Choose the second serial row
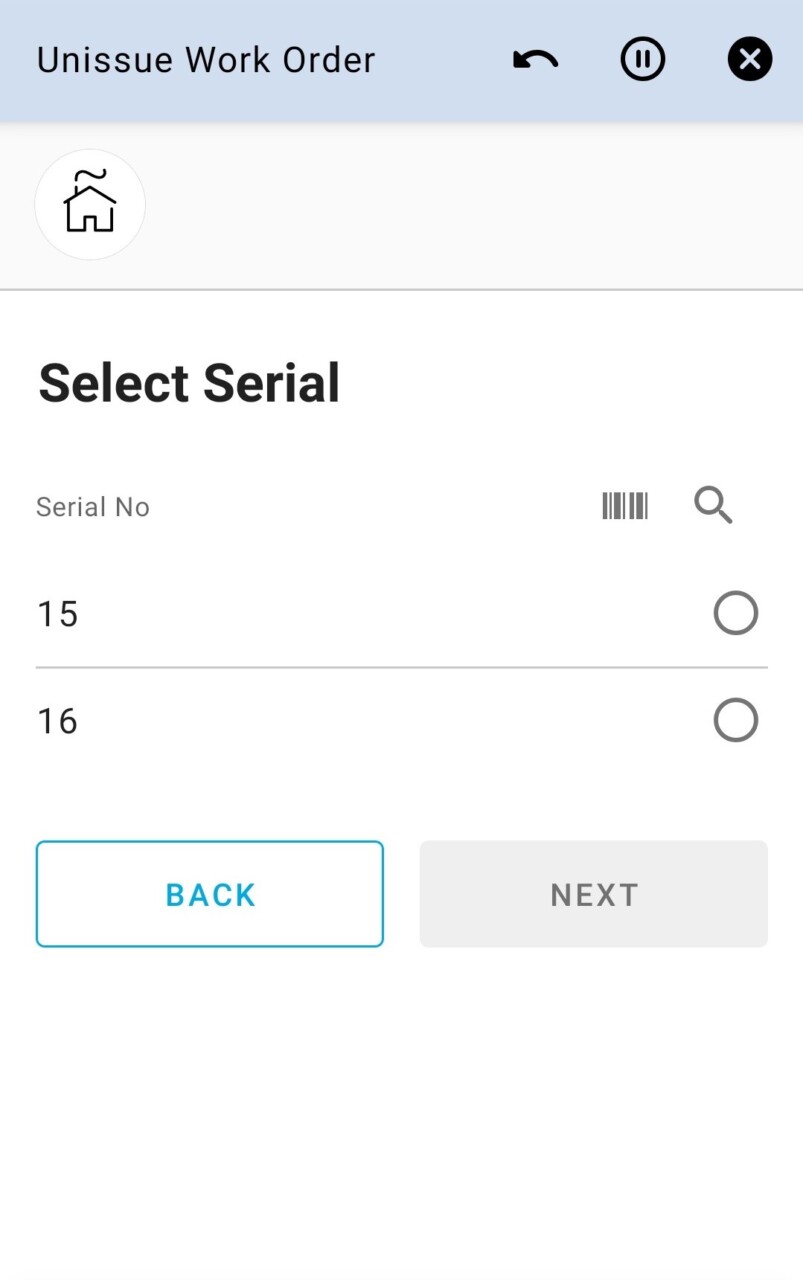This screenshot has width=803, height=1280. [400, 721]
